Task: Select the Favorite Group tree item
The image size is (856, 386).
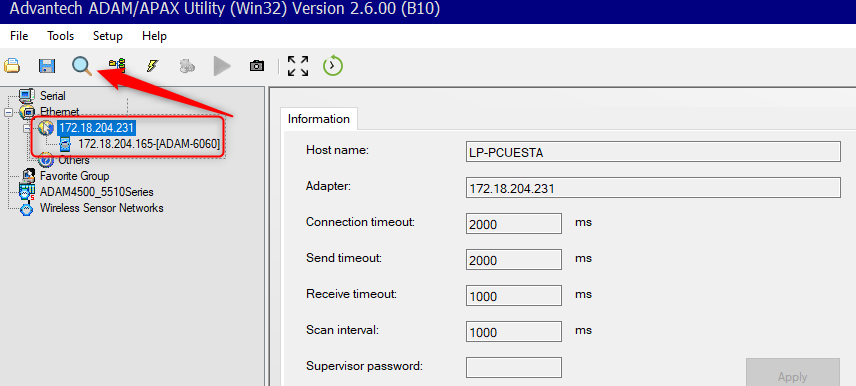Action: click(x=74, y=176)
